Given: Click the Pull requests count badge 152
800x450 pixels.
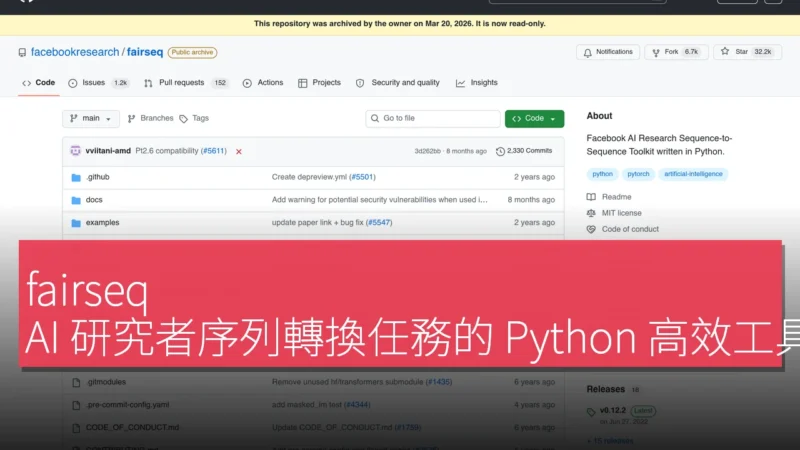Looking at the screenshot, I should (220, 83).
